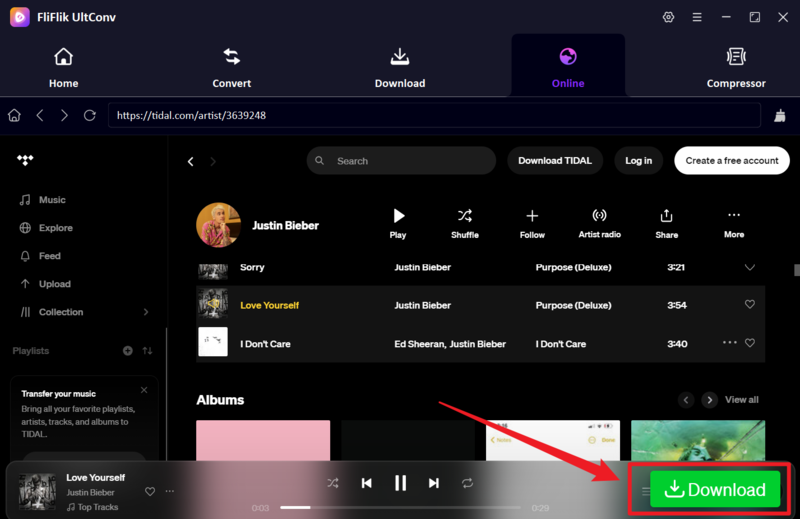Focus the URL address bar

pyautogui.click(x=434, y=115)
